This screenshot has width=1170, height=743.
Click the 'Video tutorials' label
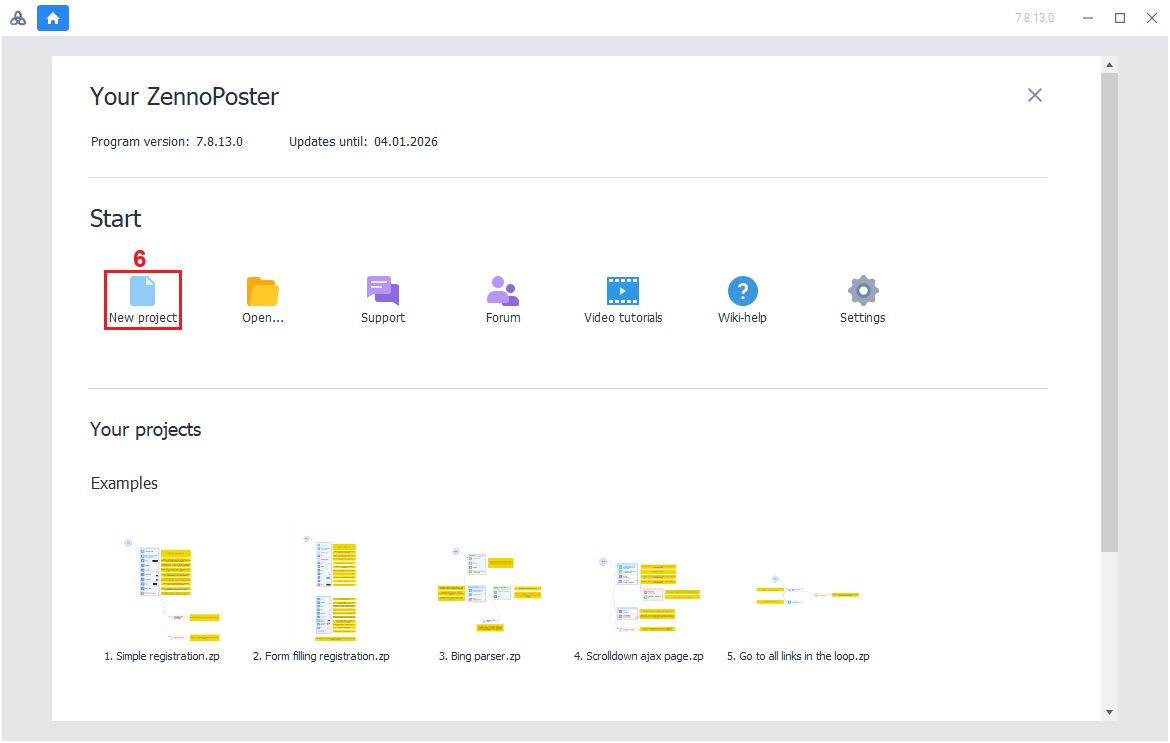tap(623, 318)
